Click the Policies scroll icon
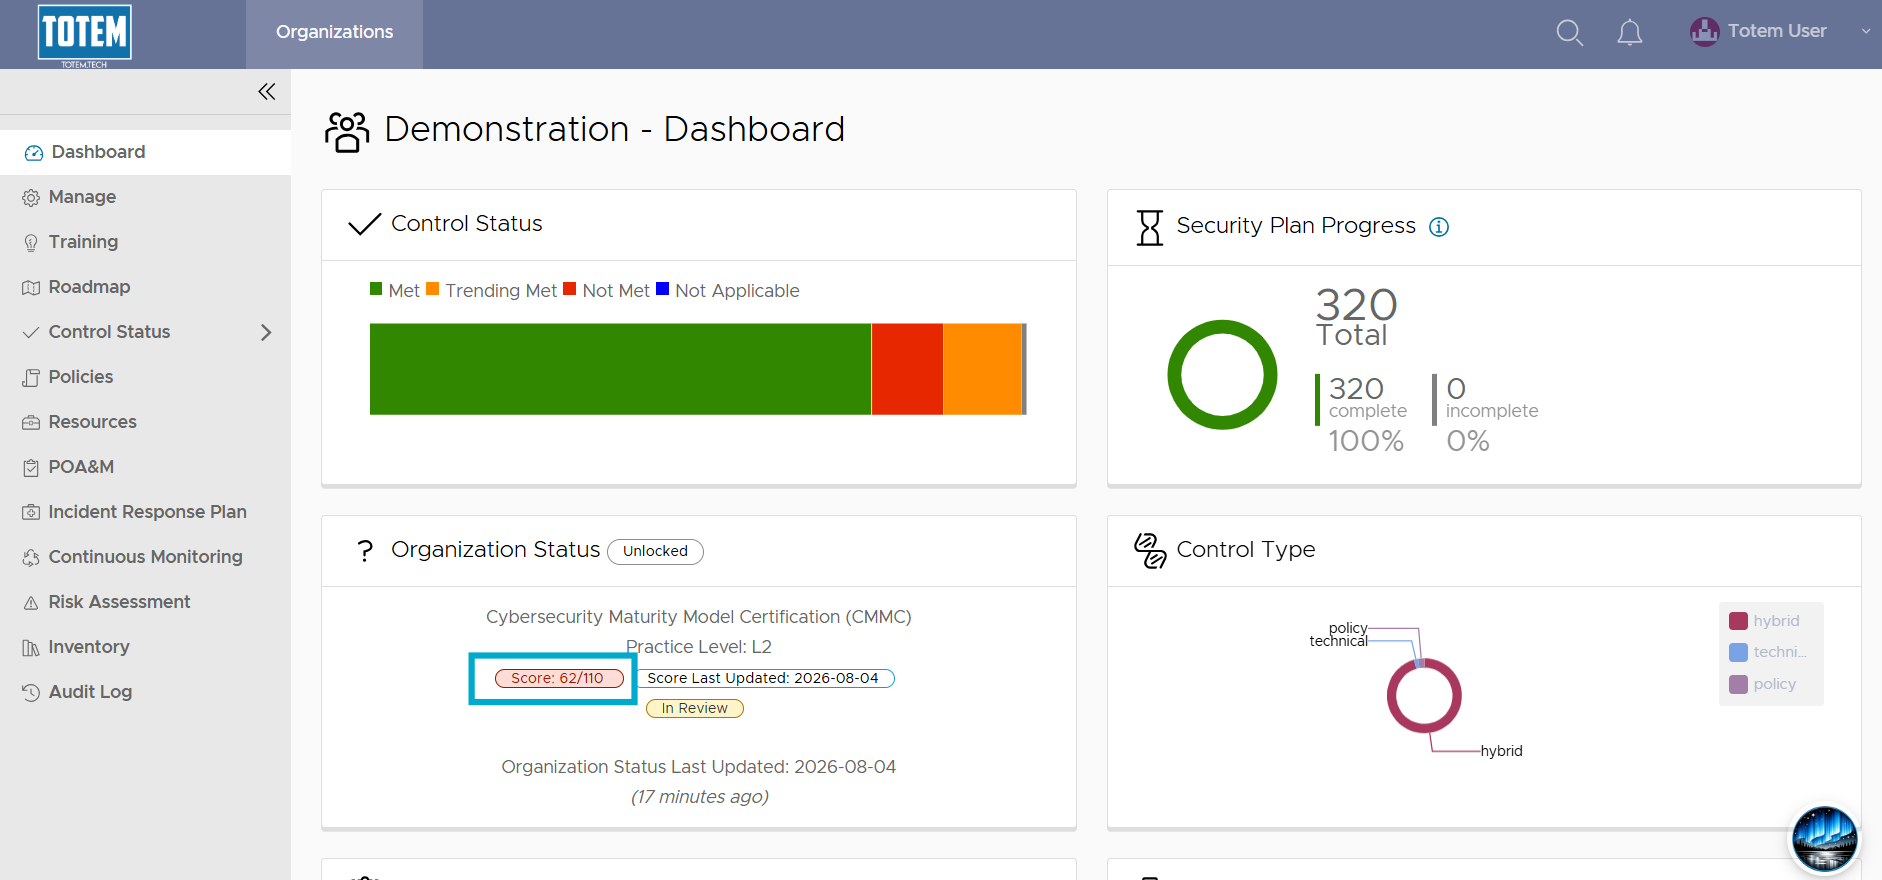 31,378
